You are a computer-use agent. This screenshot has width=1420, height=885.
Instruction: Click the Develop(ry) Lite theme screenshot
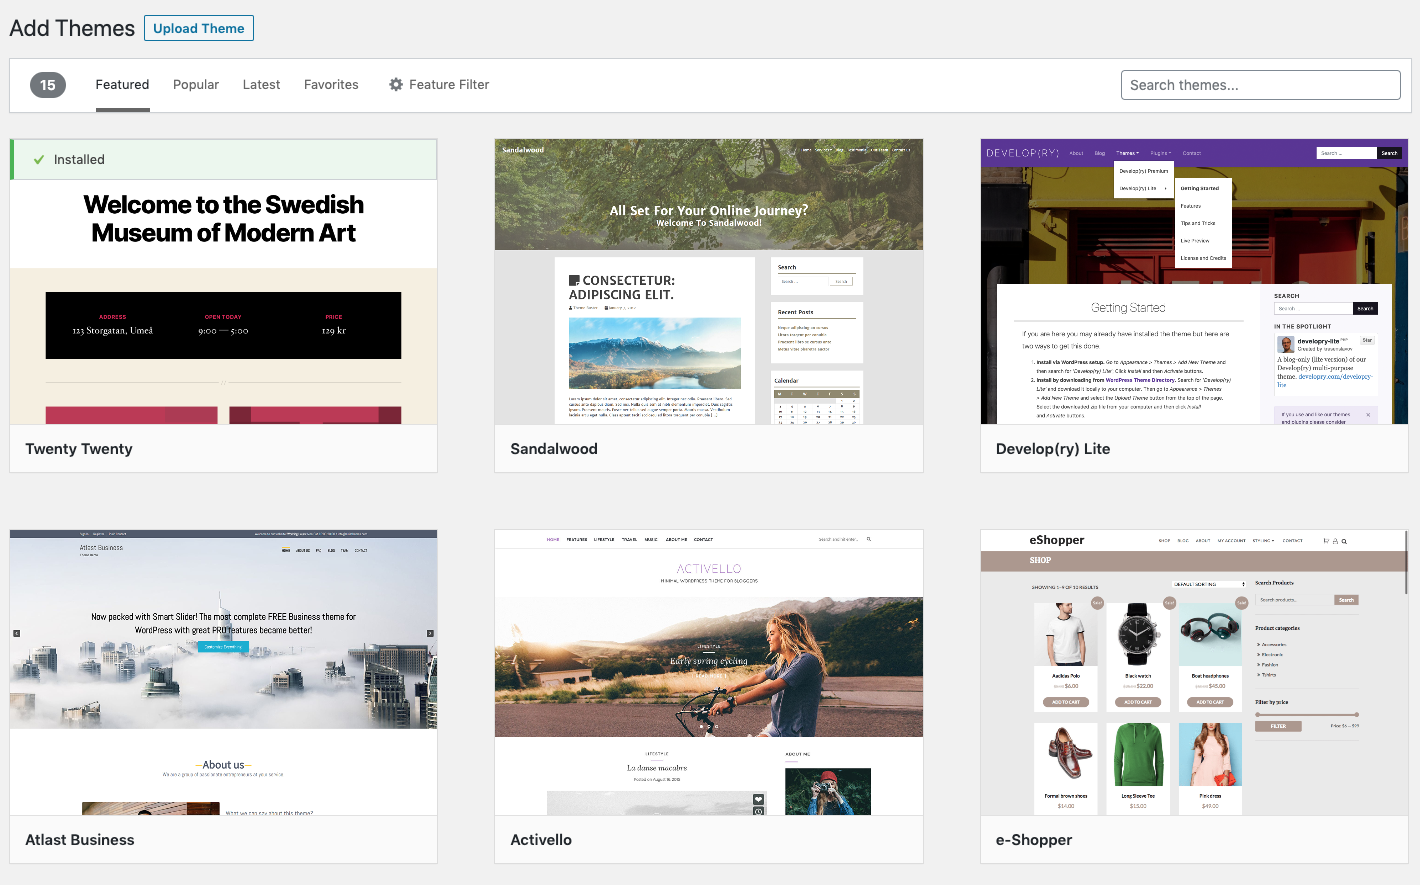pos(1194,282)
